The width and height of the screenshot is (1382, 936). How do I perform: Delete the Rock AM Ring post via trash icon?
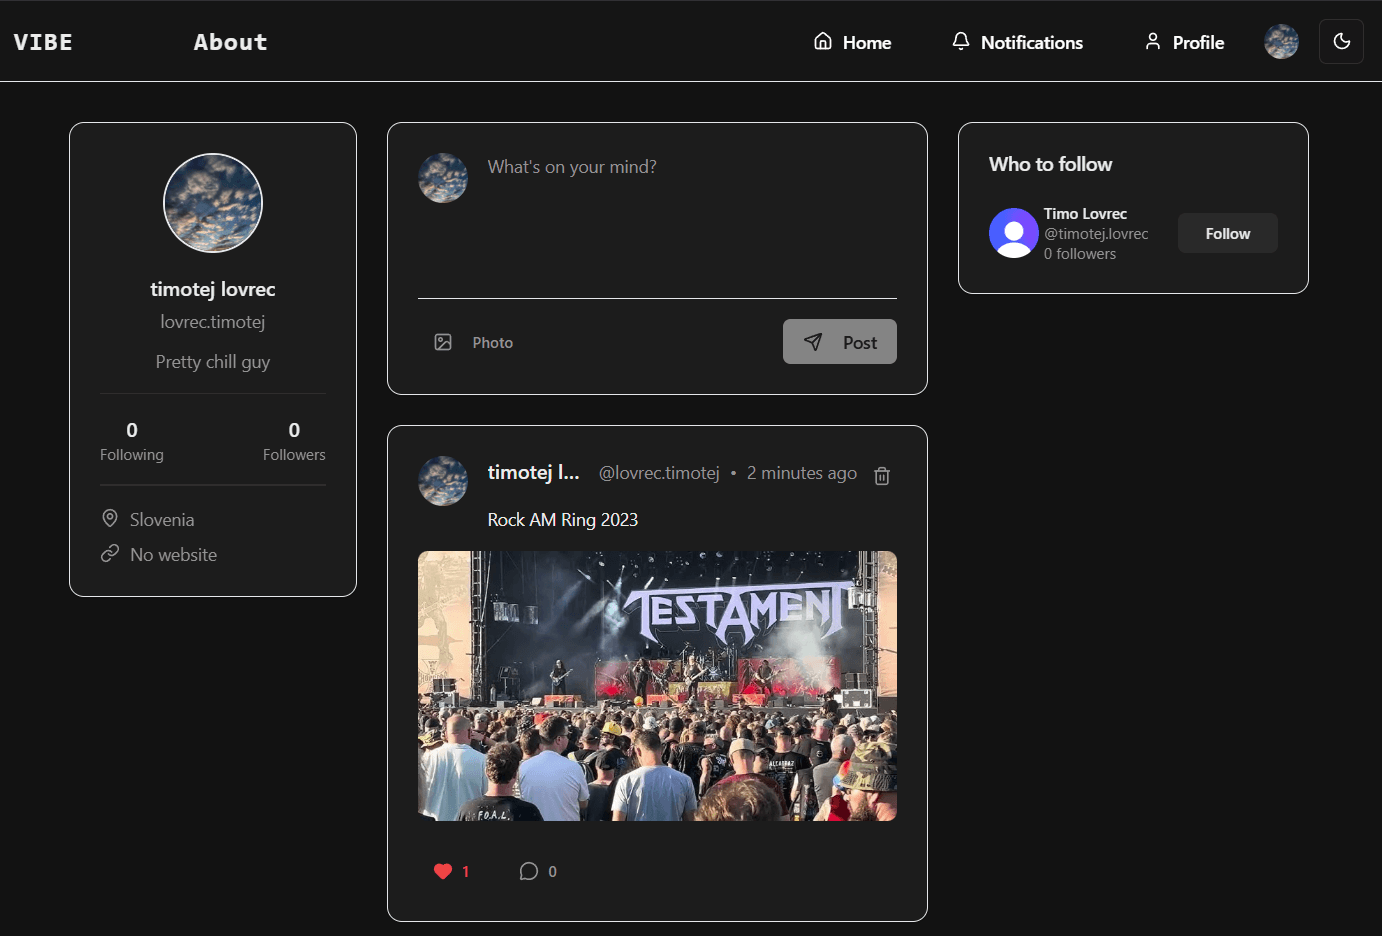point(881,475)
